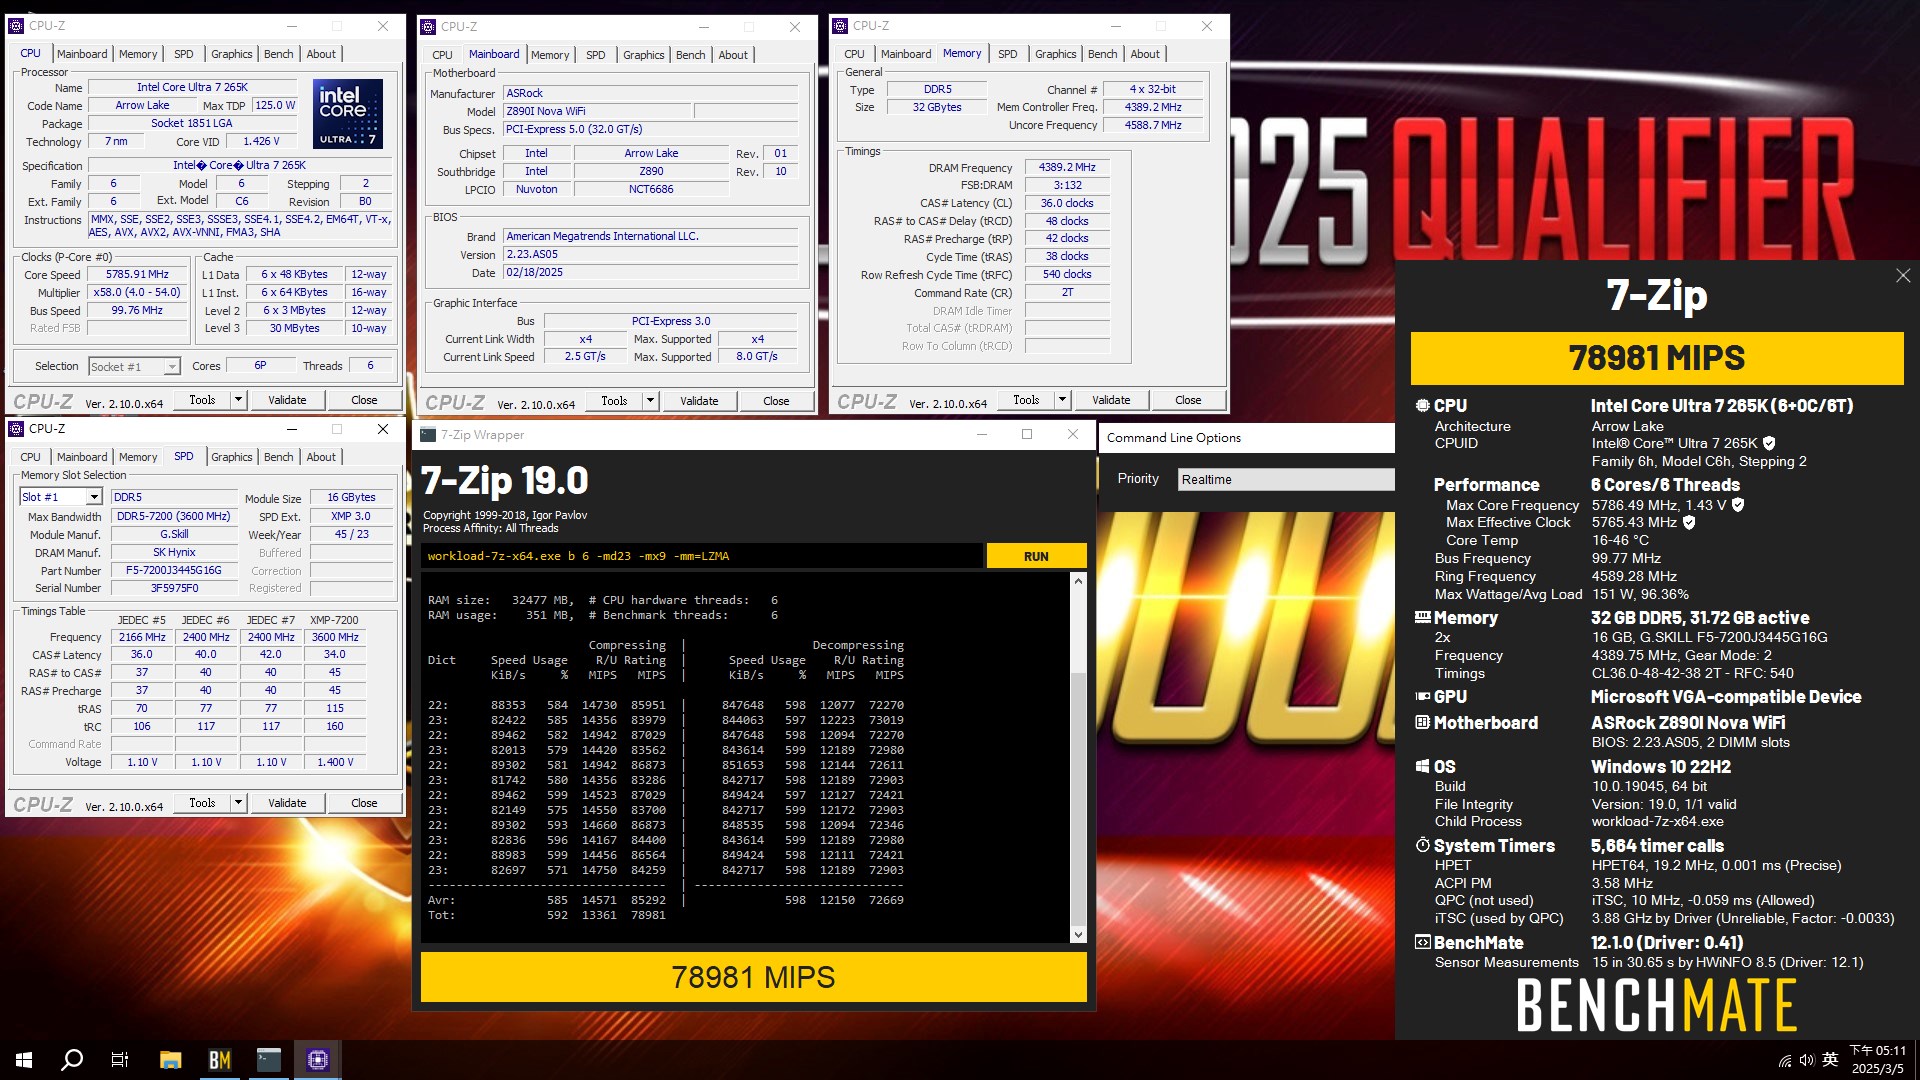The image size is (1920, 1080).
Task: Click the Multiplier x58.0 value field
Action: point(138,293)
